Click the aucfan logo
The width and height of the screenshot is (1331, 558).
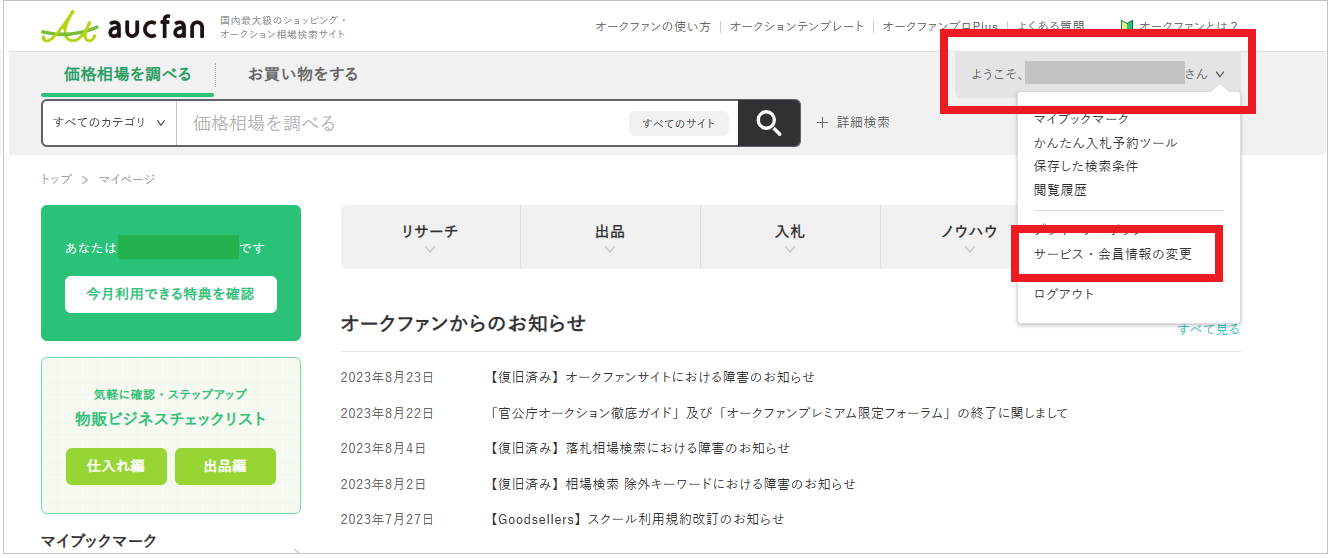point(122,27)
